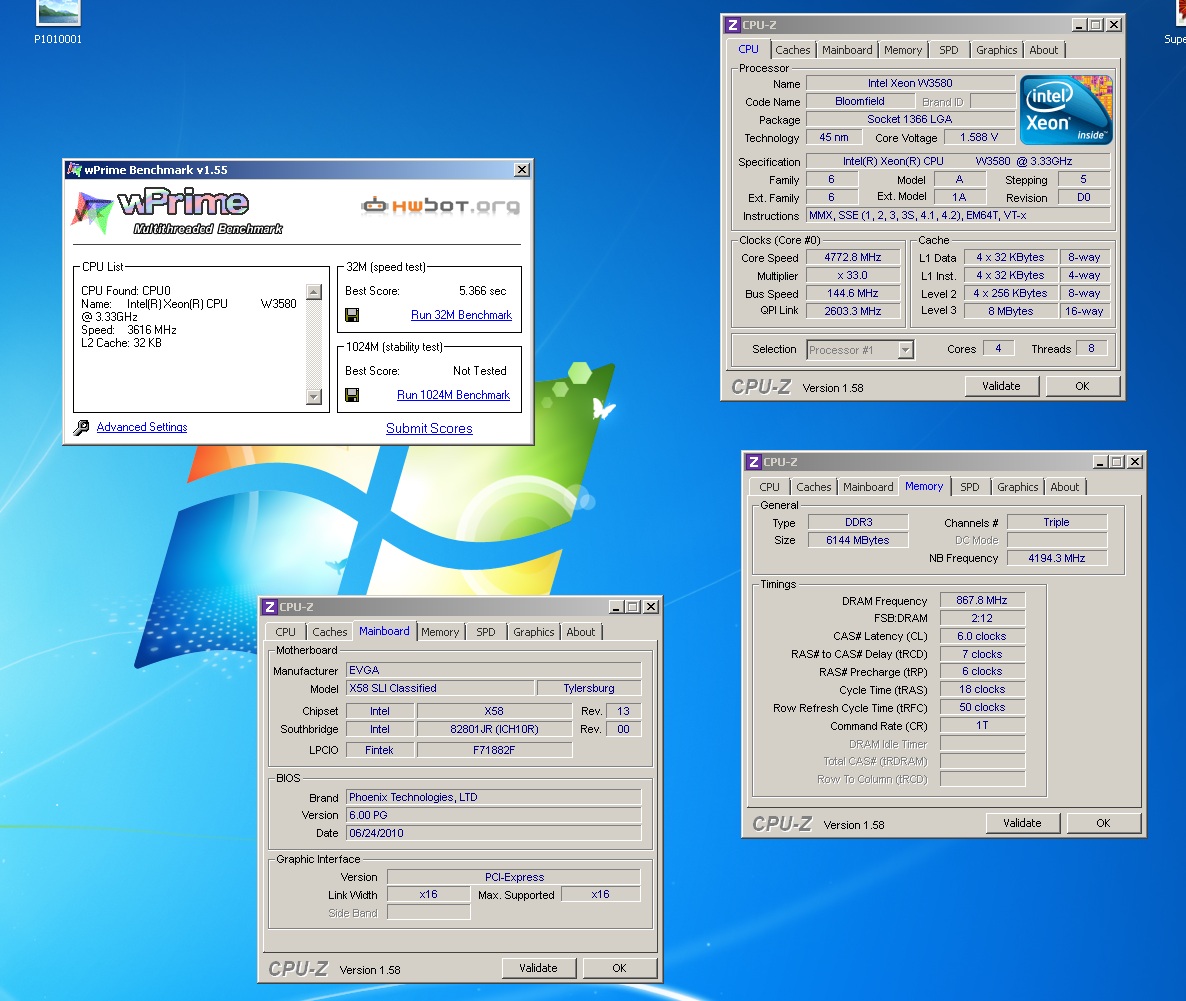The width and height of the screenshot is (1186, 1001).
Task: Click the BIOS Brand Phoenix Technologies, LTD
Action: [x=493, y=797]
